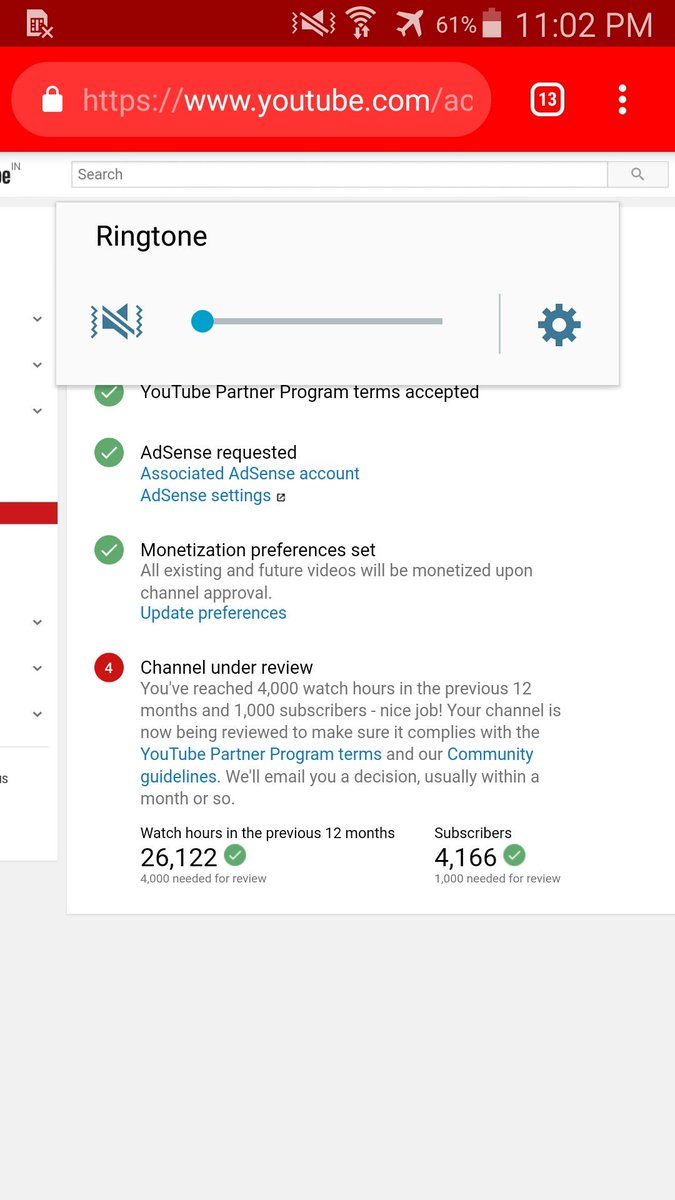675x1200 pixels.
Task: Click Watch hours in the previous 12 months label
Action: tap(267, 833)
